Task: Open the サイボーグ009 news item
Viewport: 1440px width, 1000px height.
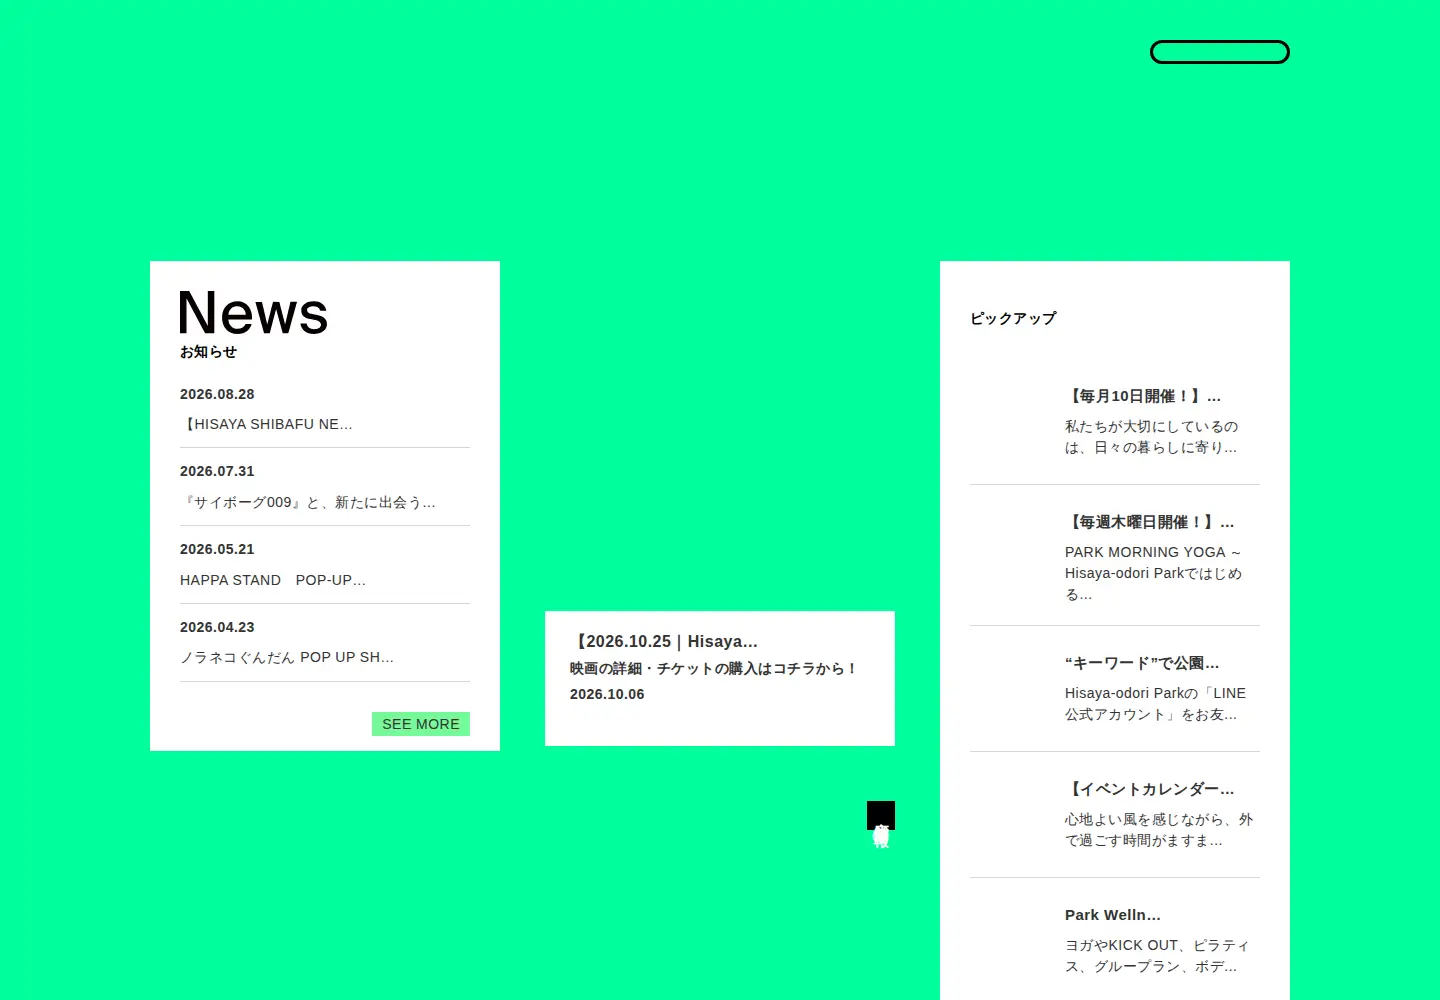Action: tap(325, 487)
